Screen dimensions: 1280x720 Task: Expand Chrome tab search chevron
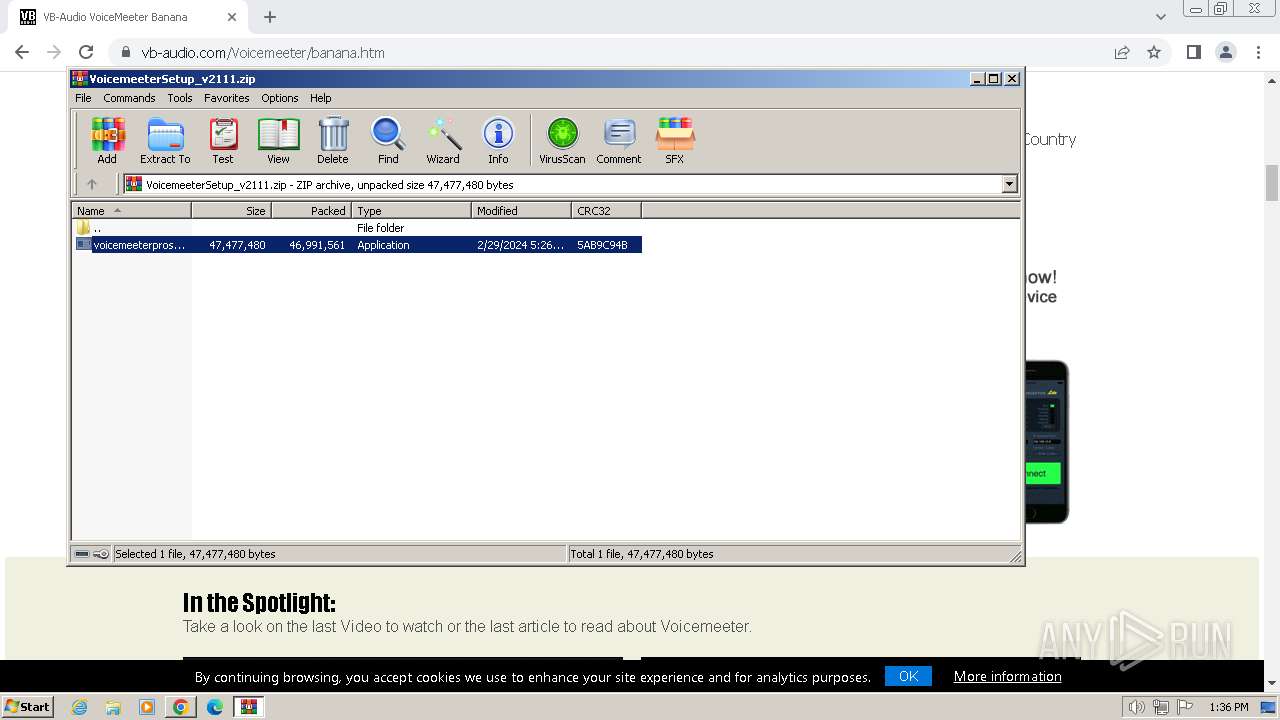coord(1160,17)
